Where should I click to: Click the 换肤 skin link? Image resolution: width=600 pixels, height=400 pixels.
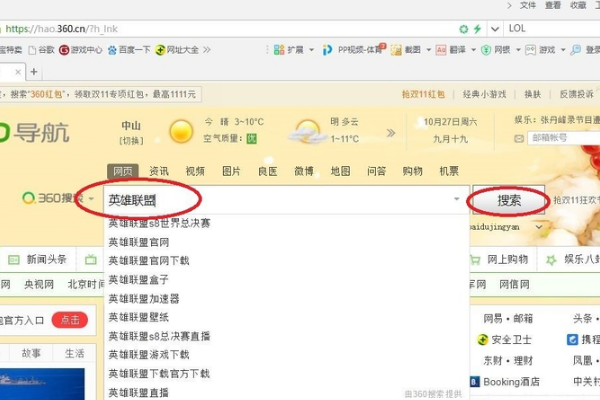tap(532, 94)
